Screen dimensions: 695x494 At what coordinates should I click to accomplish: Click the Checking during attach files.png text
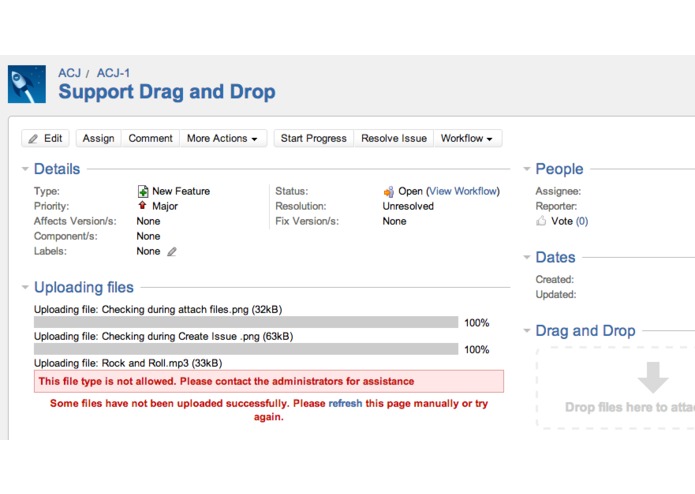175,309
